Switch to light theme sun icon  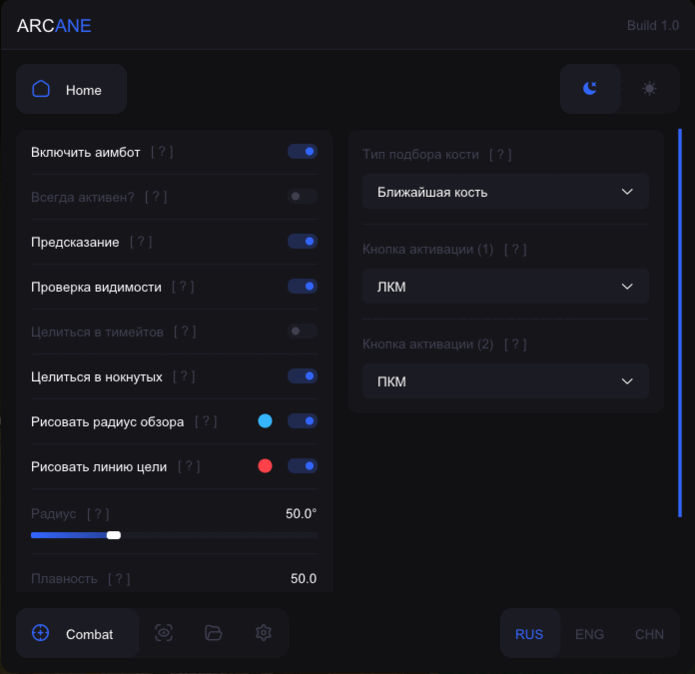[649, 89]
